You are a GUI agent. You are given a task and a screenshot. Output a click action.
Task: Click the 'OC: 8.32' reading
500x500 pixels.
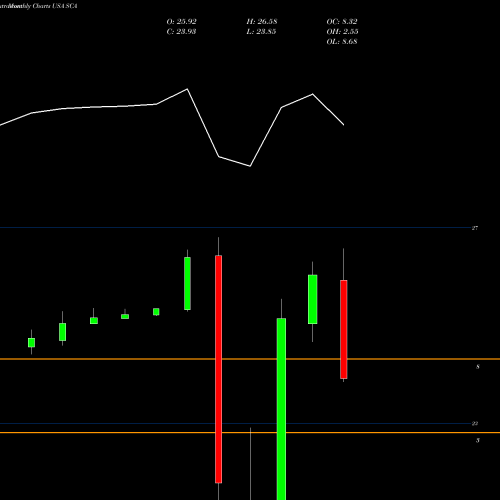point(342,22)
